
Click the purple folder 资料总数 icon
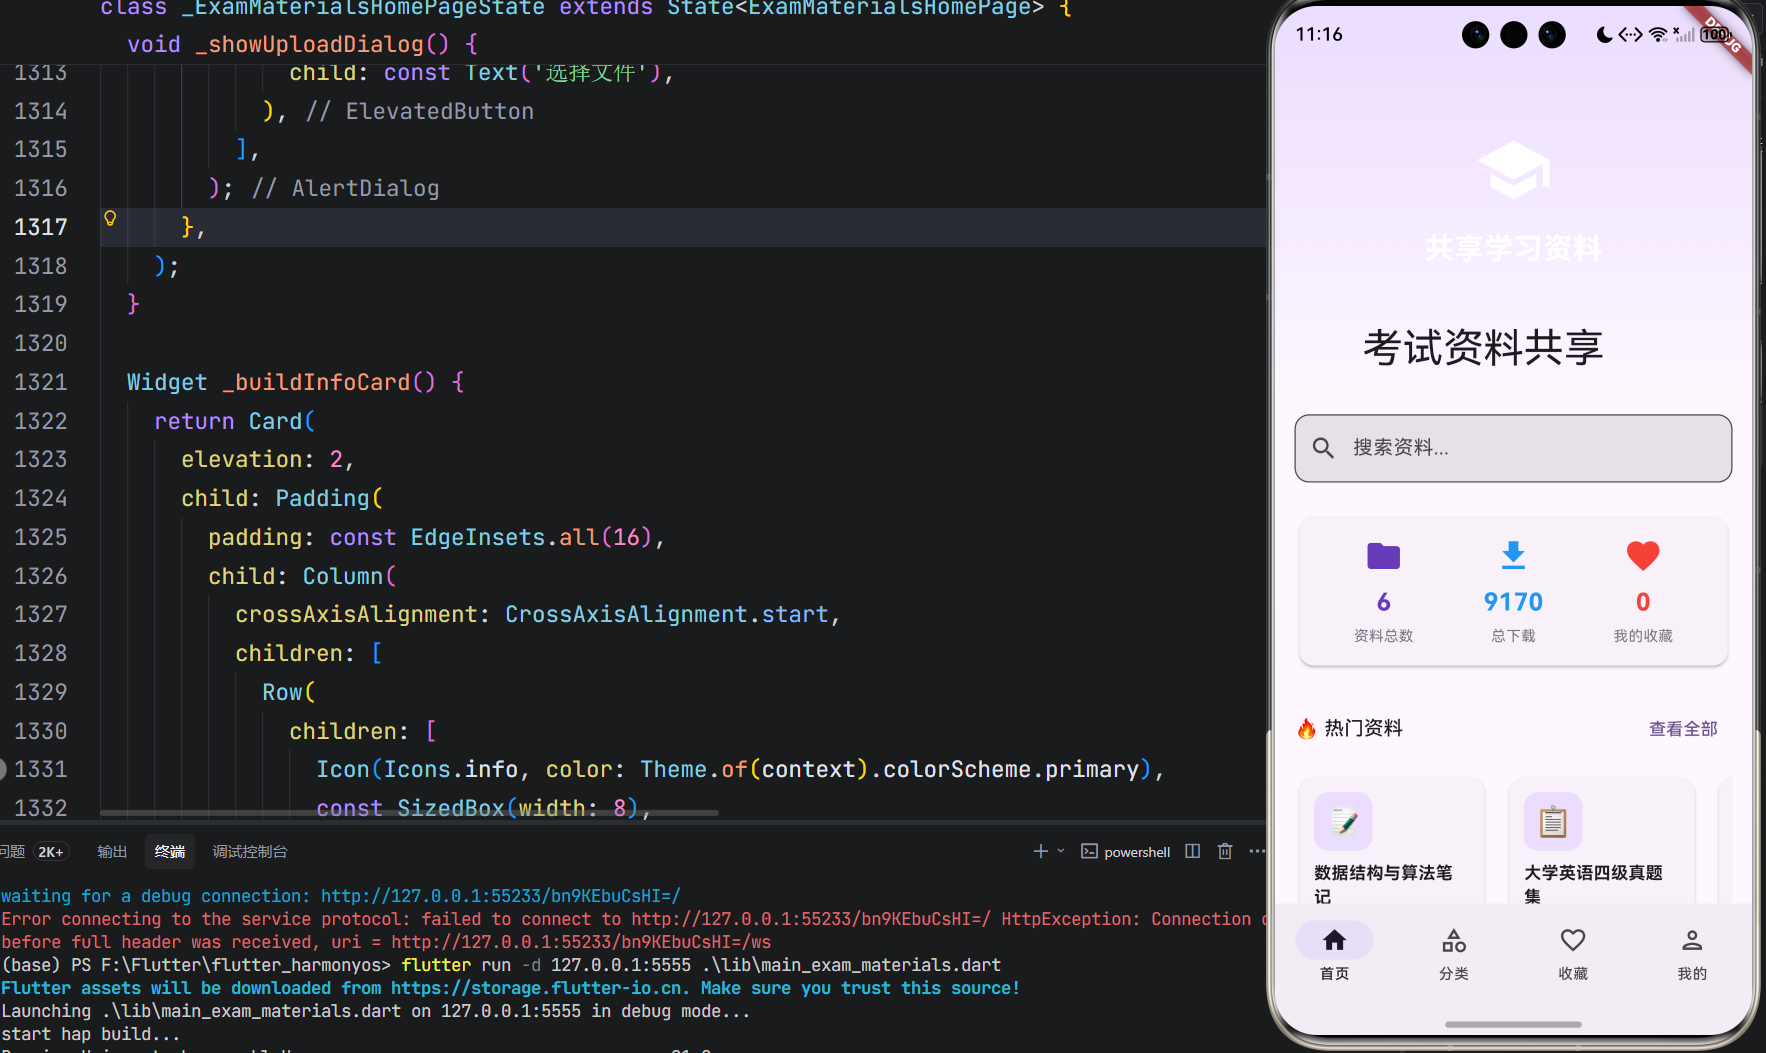click(1383, 555)
